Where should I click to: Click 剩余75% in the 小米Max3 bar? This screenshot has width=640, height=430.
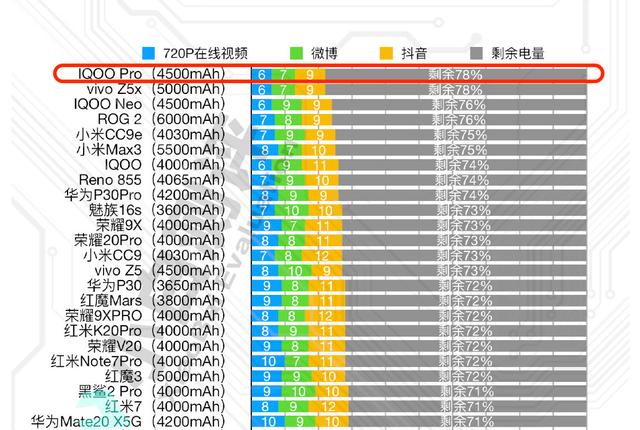(x=460, y=150)
